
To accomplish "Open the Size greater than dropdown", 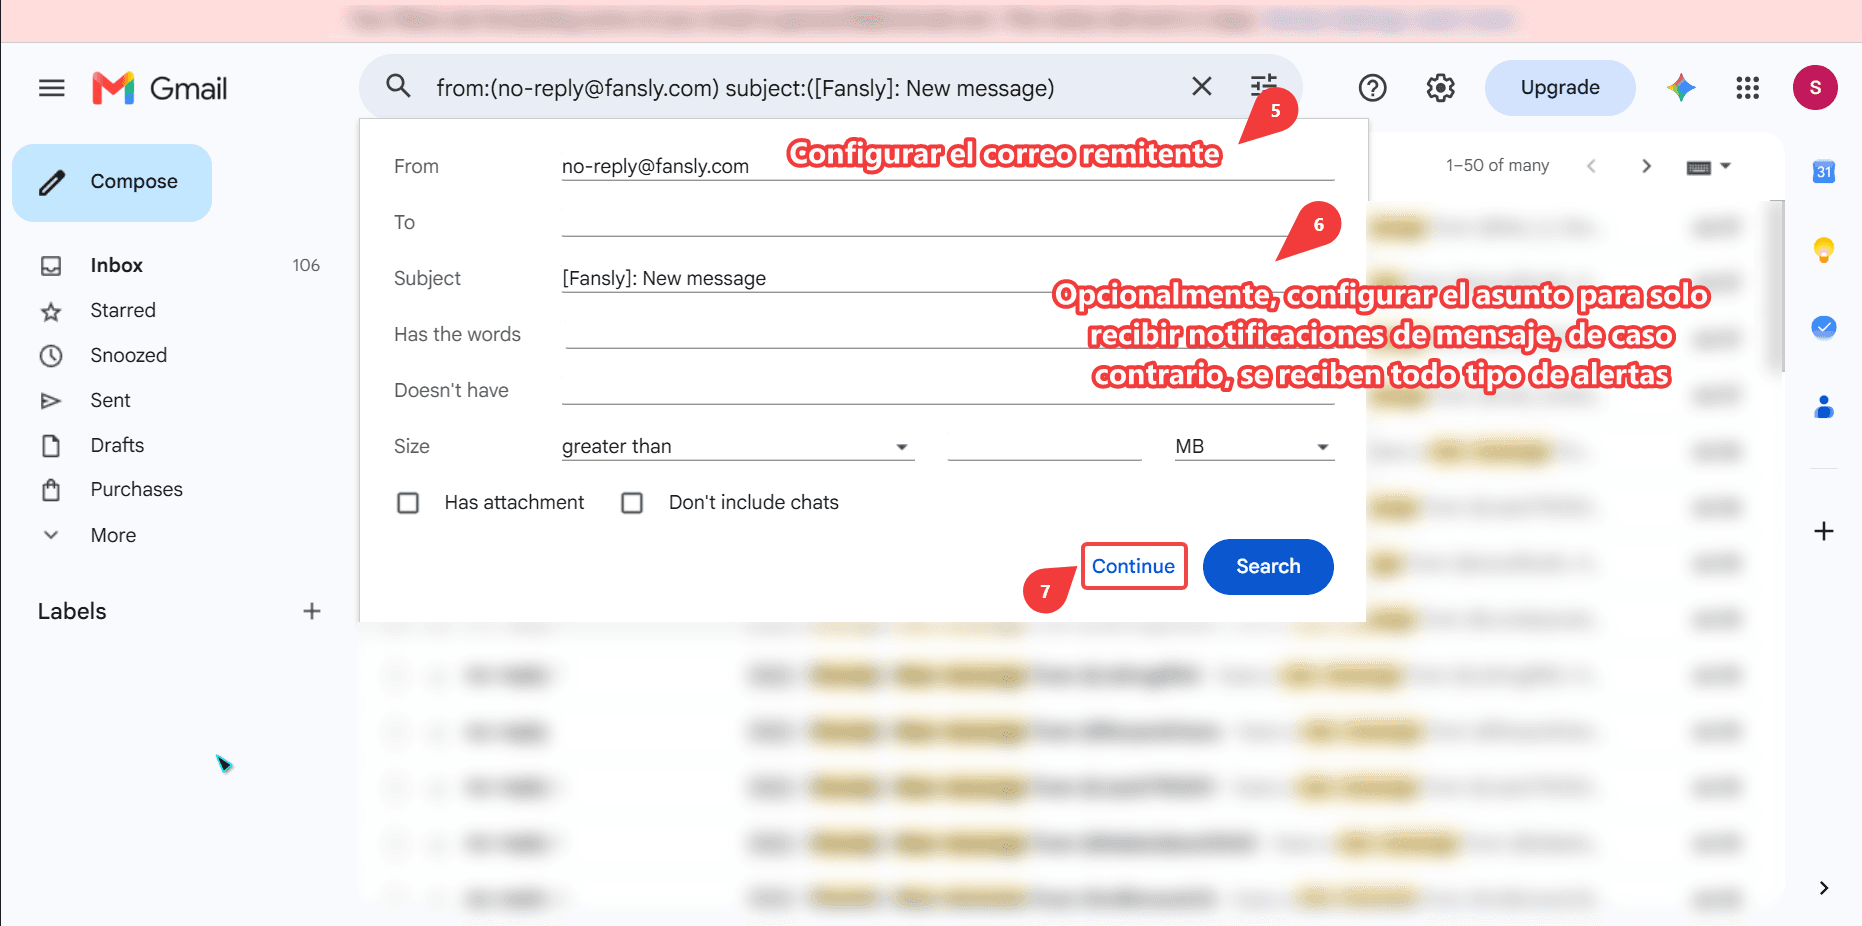I will coord(738,447).
